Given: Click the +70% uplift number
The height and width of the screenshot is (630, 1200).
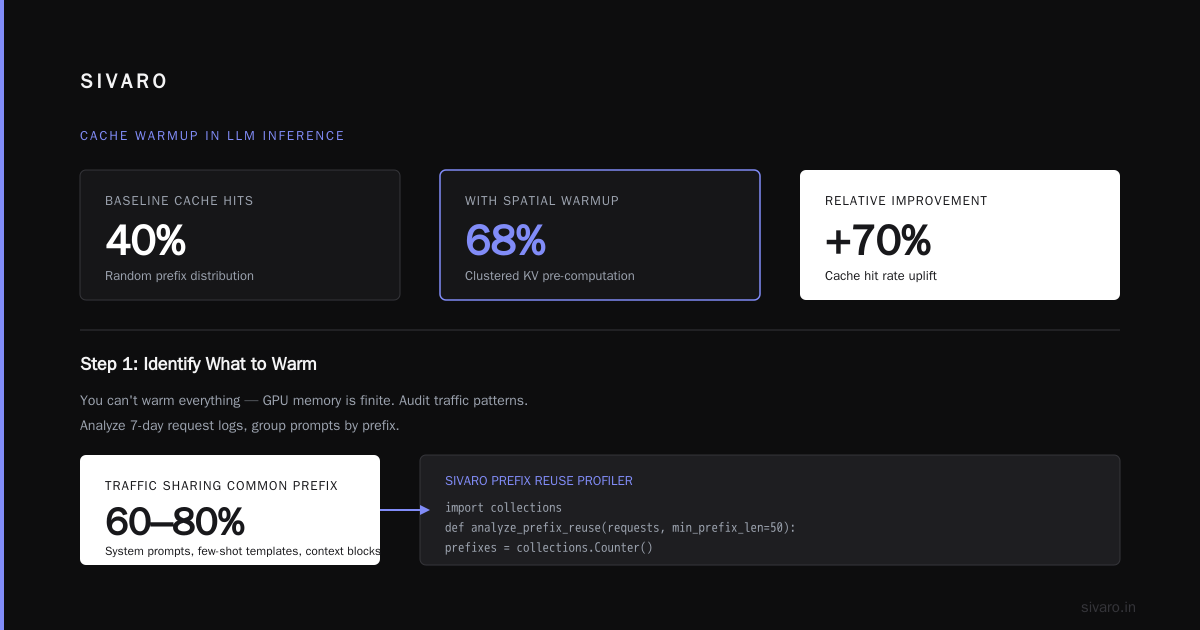Looking at the screenshot, I should click(878, 240).
